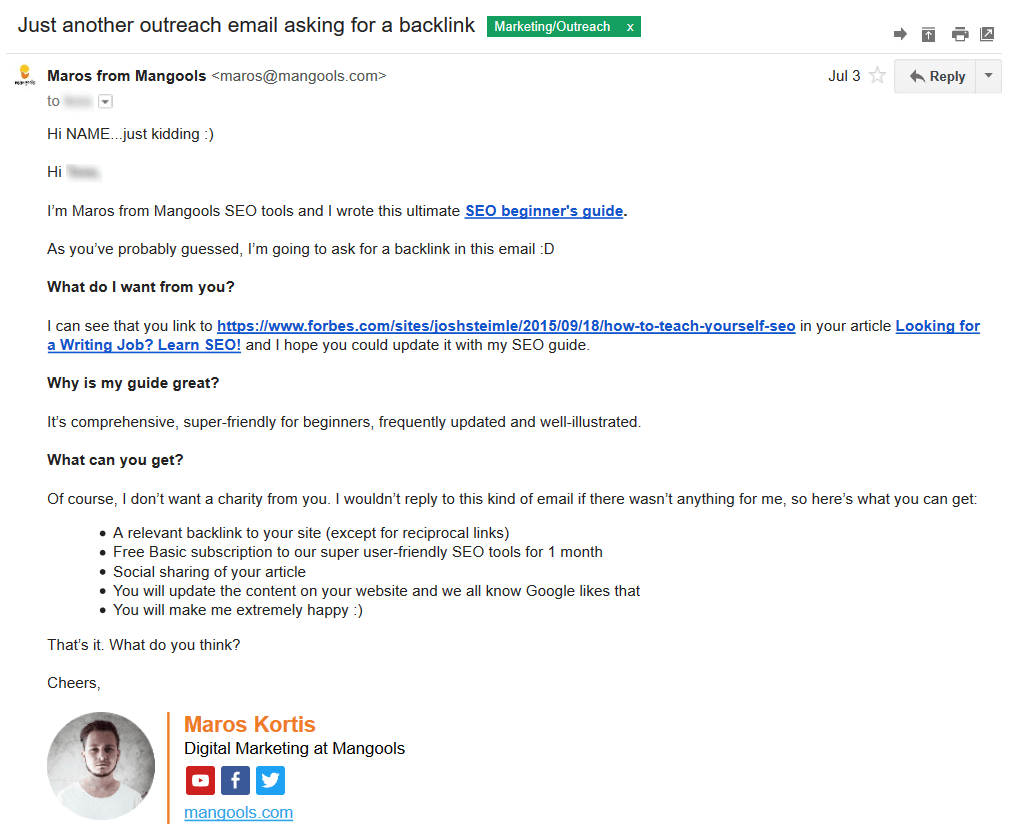Screen dimensions: 1025x840
Task: Click the Twitter icon in signature
Action: [x=270, y=781]
